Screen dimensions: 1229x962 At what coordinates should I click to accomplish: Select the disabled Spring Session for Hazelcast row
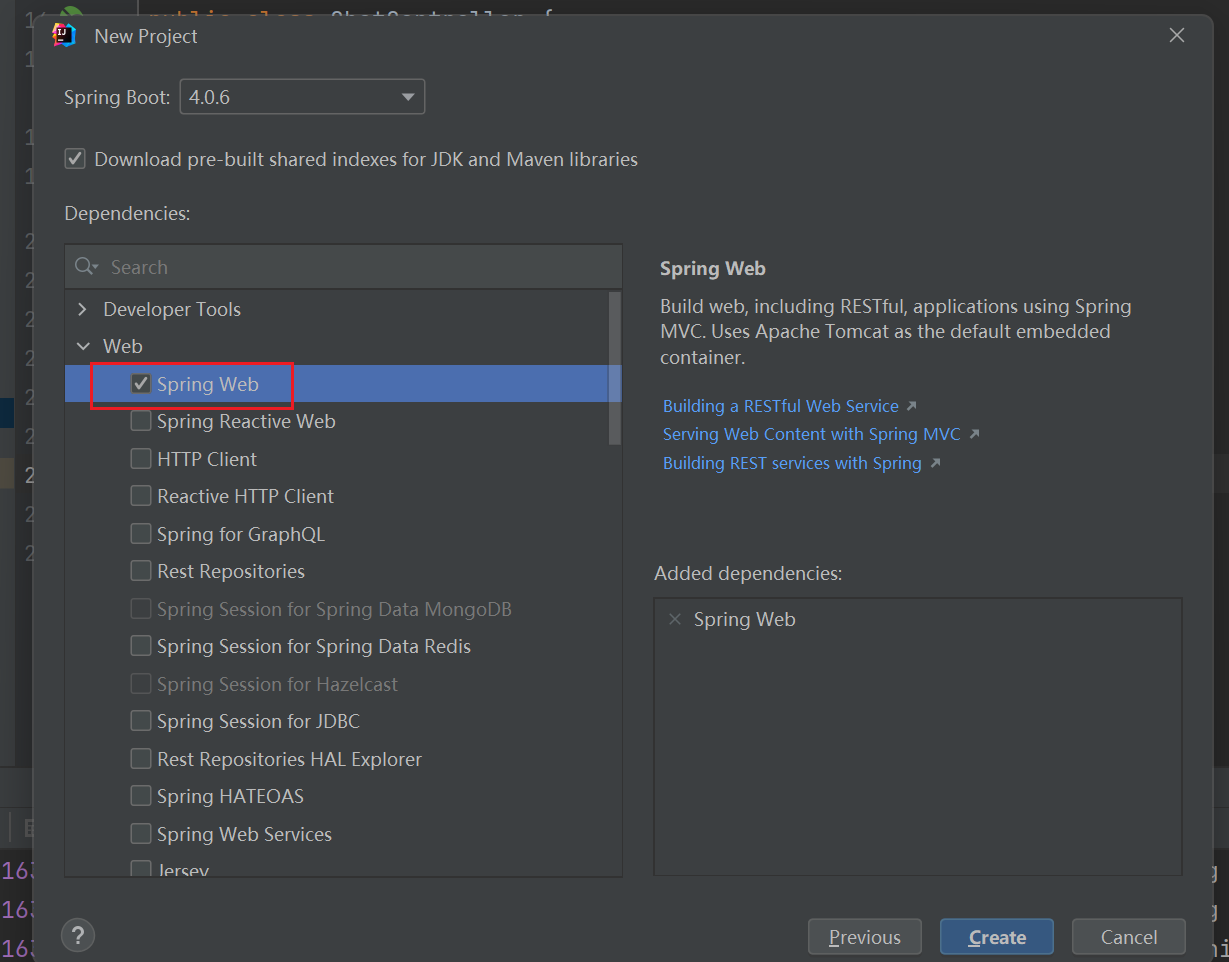(343, 684)
